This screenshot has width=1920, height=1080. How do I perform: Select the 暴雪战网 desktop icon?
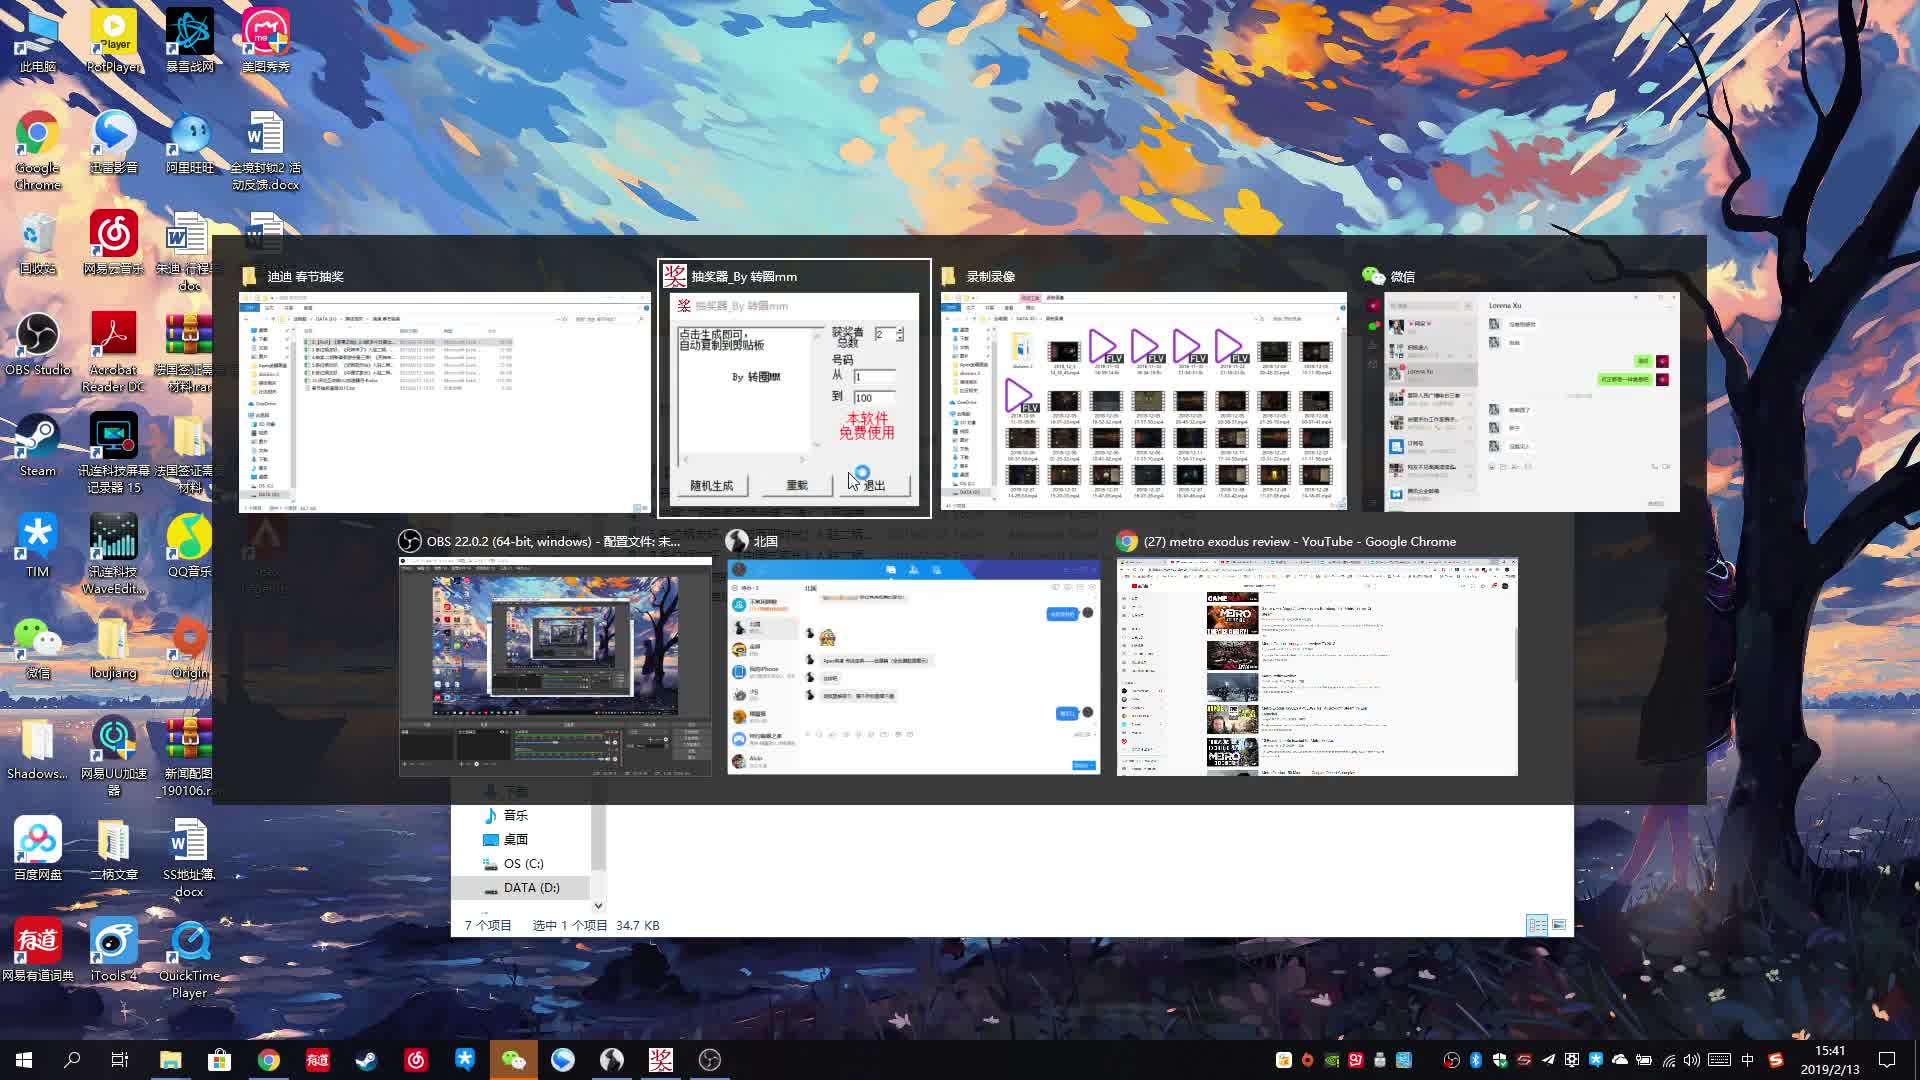[190, 42]
